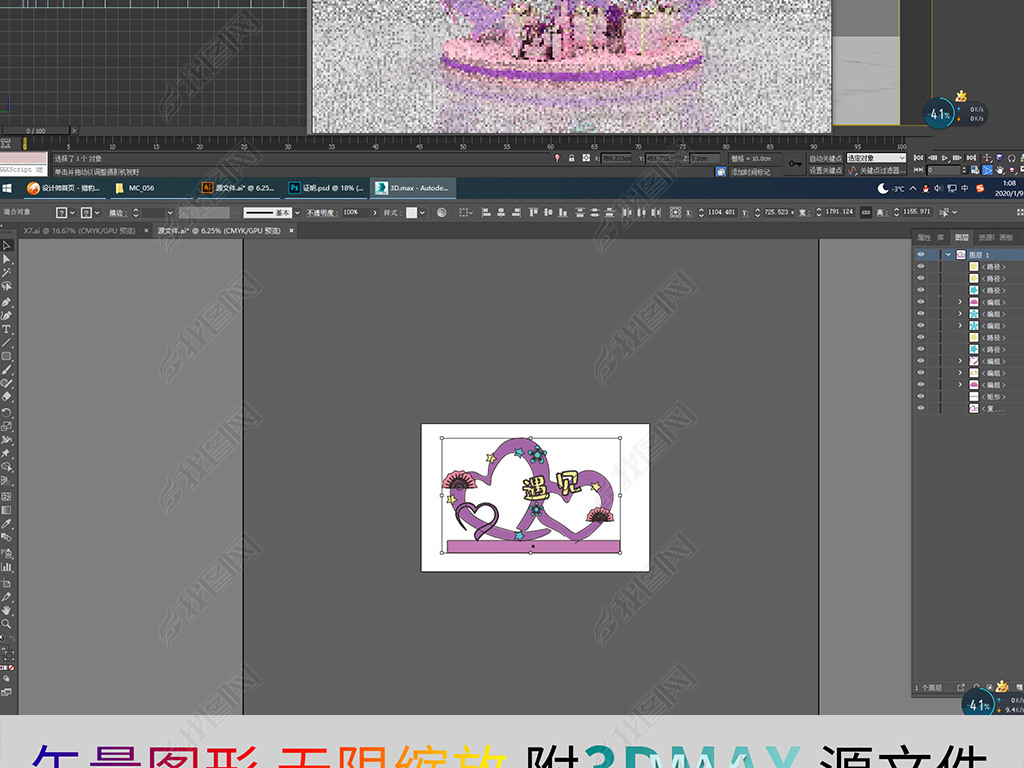Select the Eraser tool
1024x768 pixels.
pyautogui.click(x=7, y=396)
